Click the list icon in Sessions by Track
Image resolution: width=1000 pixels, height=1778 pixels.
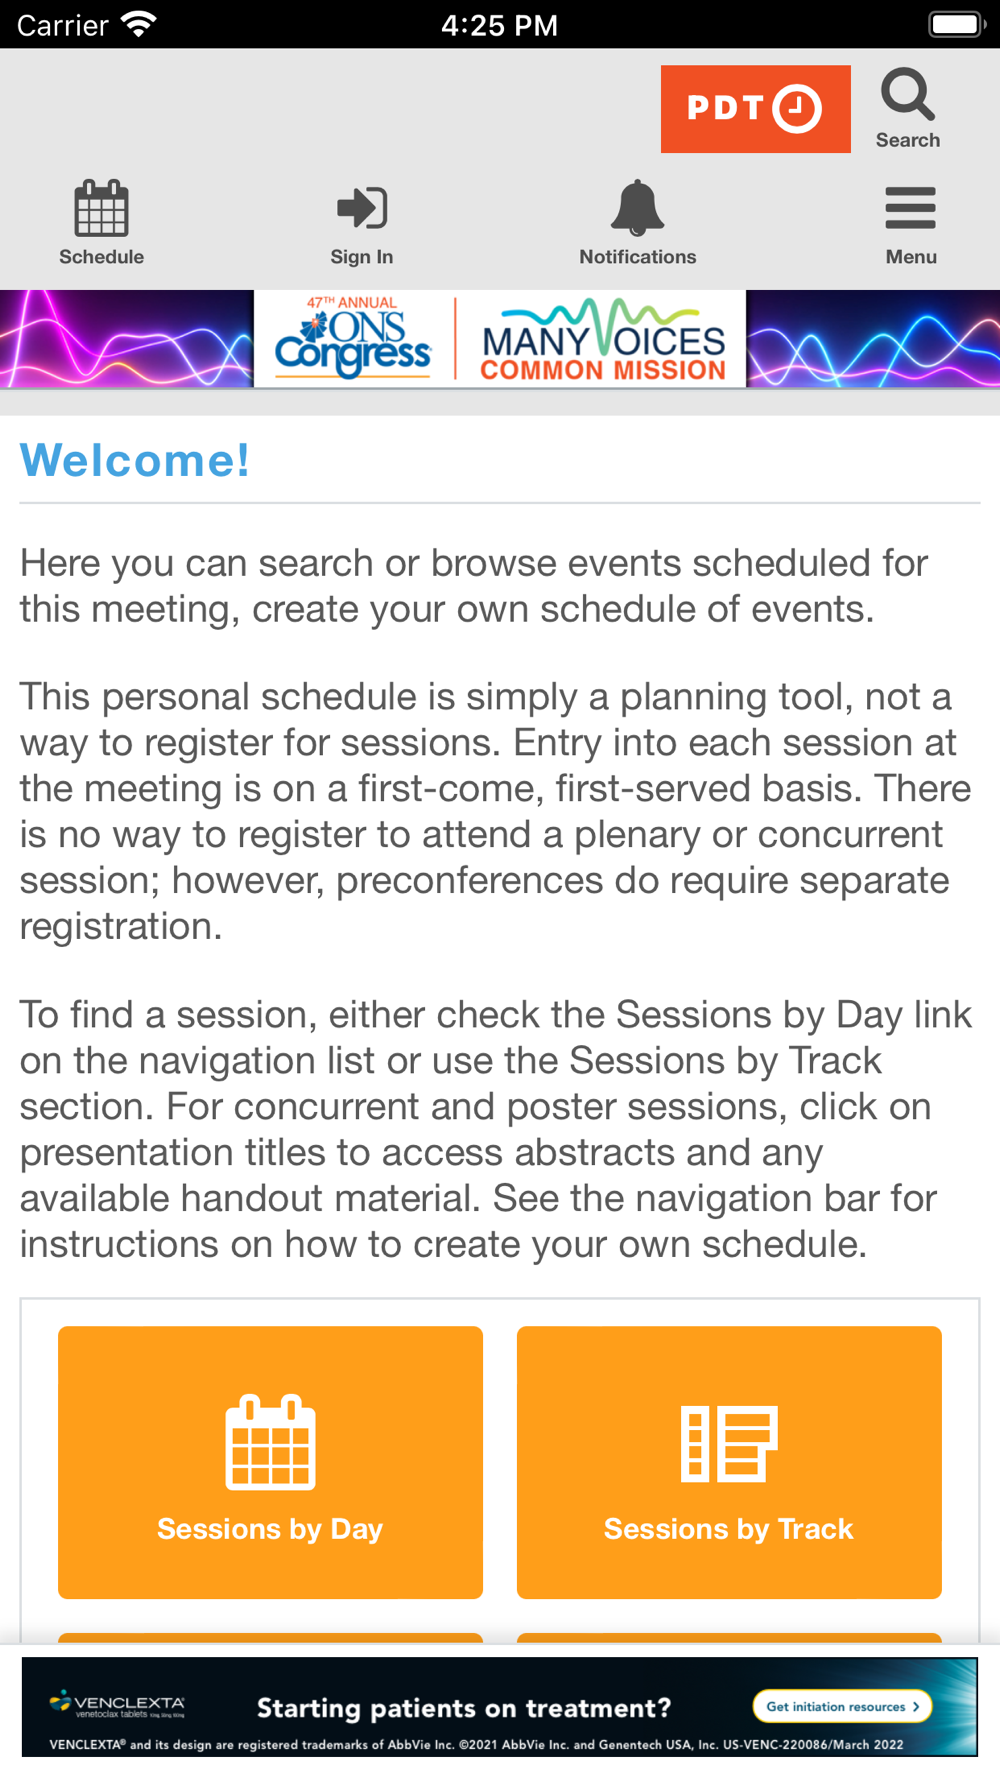pos(729,1443)
